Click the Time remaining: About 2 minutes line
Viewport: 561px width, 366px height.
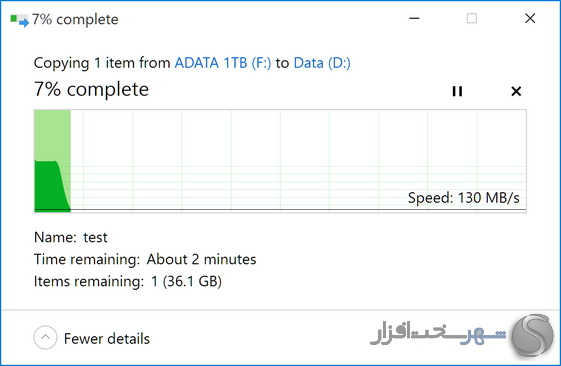(145, 259)
